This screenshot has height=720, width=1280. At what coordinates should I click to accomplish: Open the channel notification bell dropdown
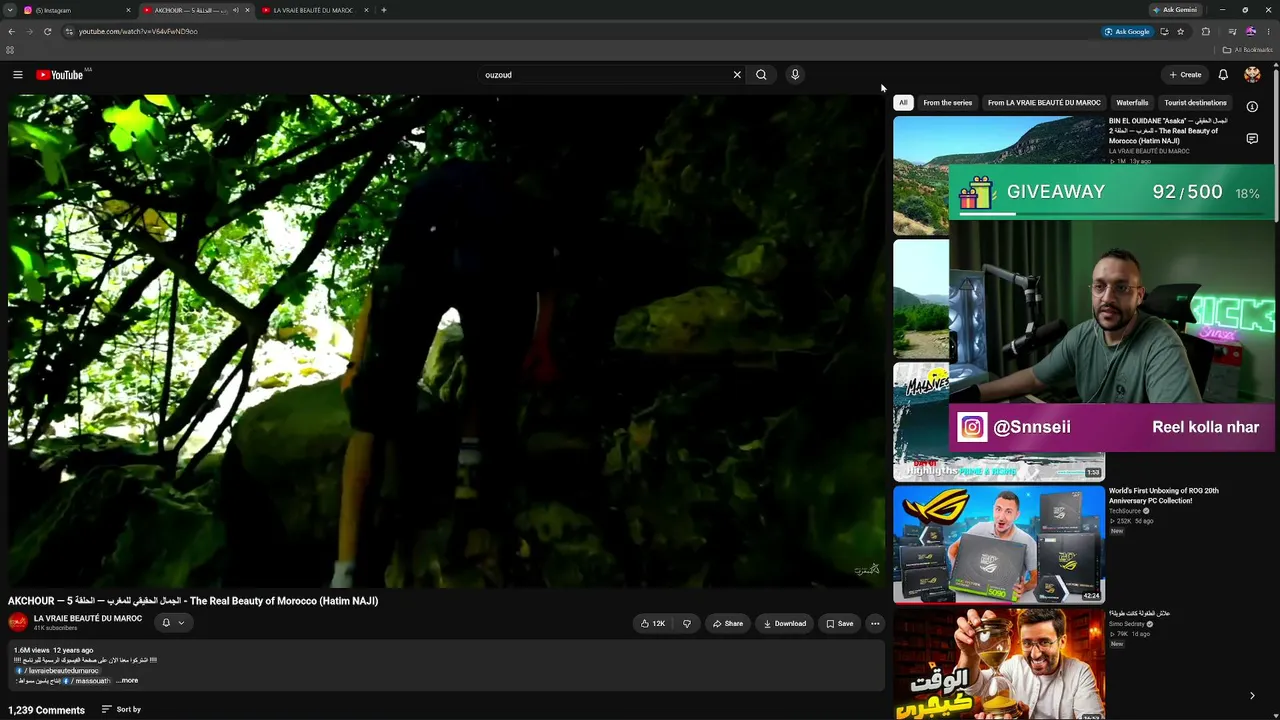click(x=173, y=623)
